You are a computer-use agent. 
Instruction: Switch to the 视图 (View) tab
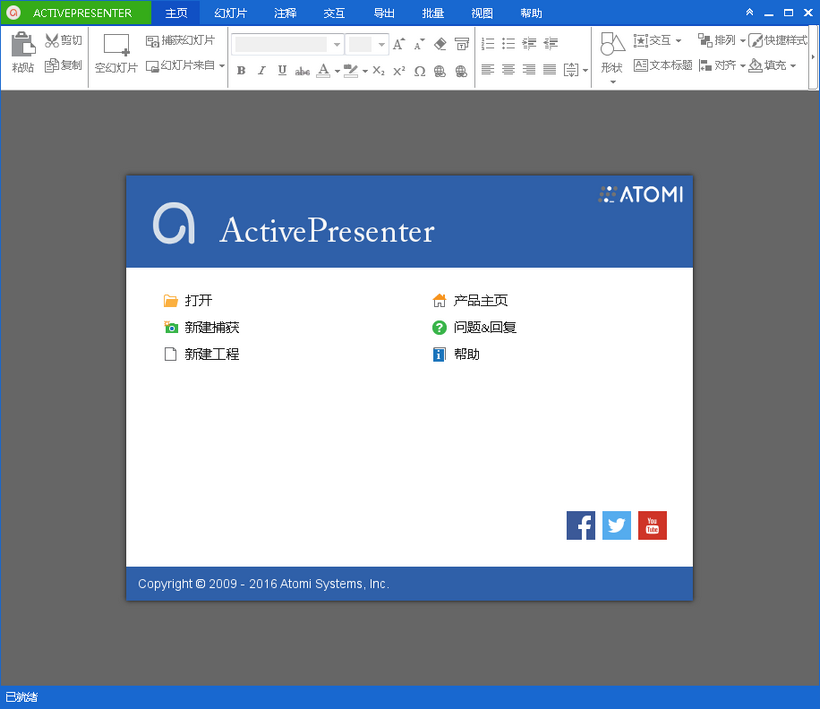tap(482, 13)
